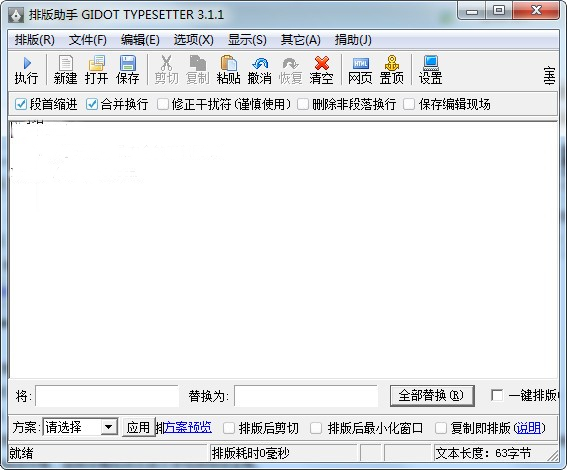Open the 编辑(E) menu
567x470 pixels.
click(140, 40)
